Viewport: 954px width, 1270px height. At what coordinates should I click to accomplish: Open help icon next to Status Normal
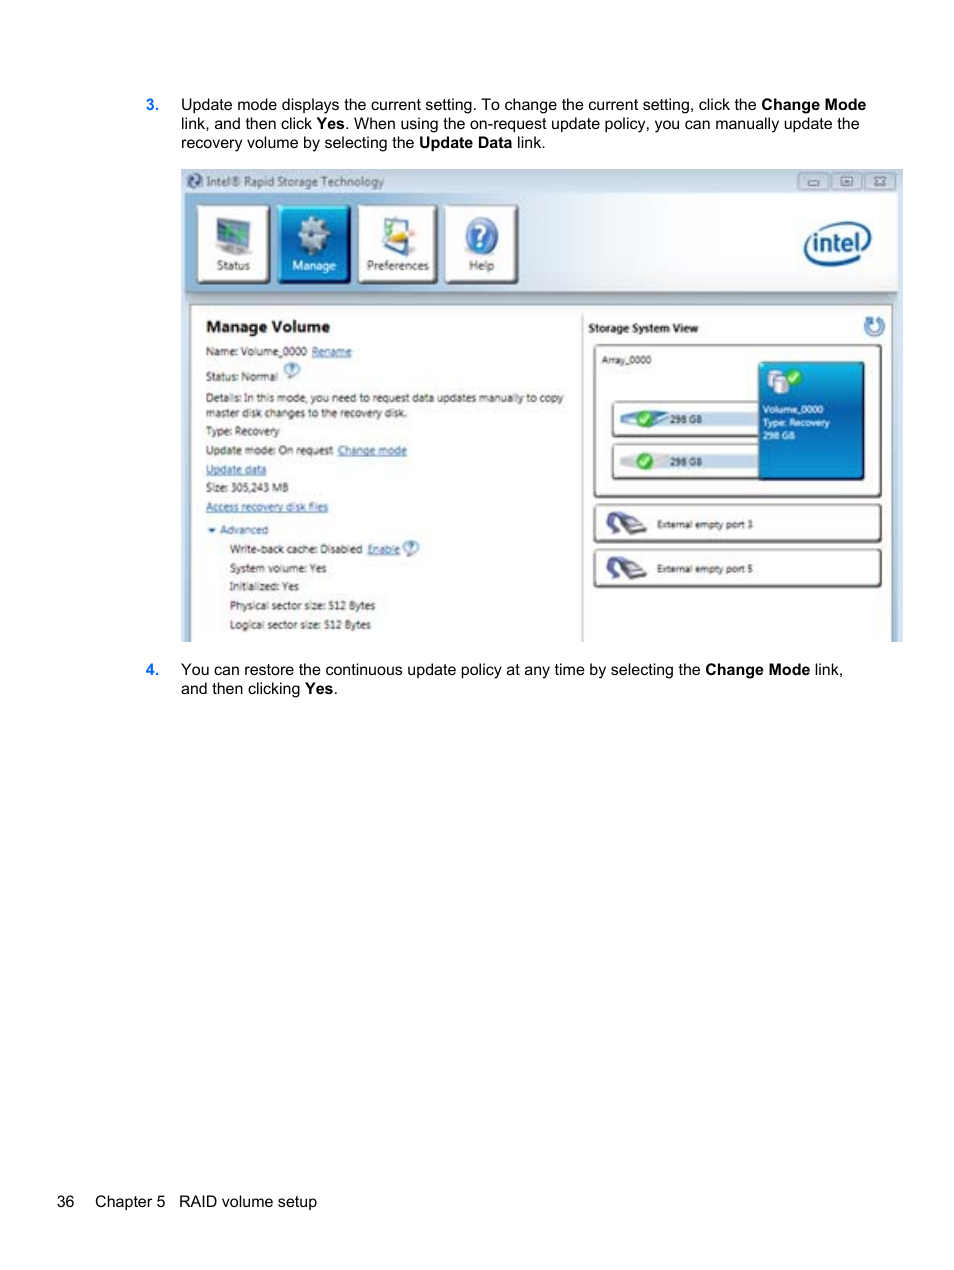[291, 371]
